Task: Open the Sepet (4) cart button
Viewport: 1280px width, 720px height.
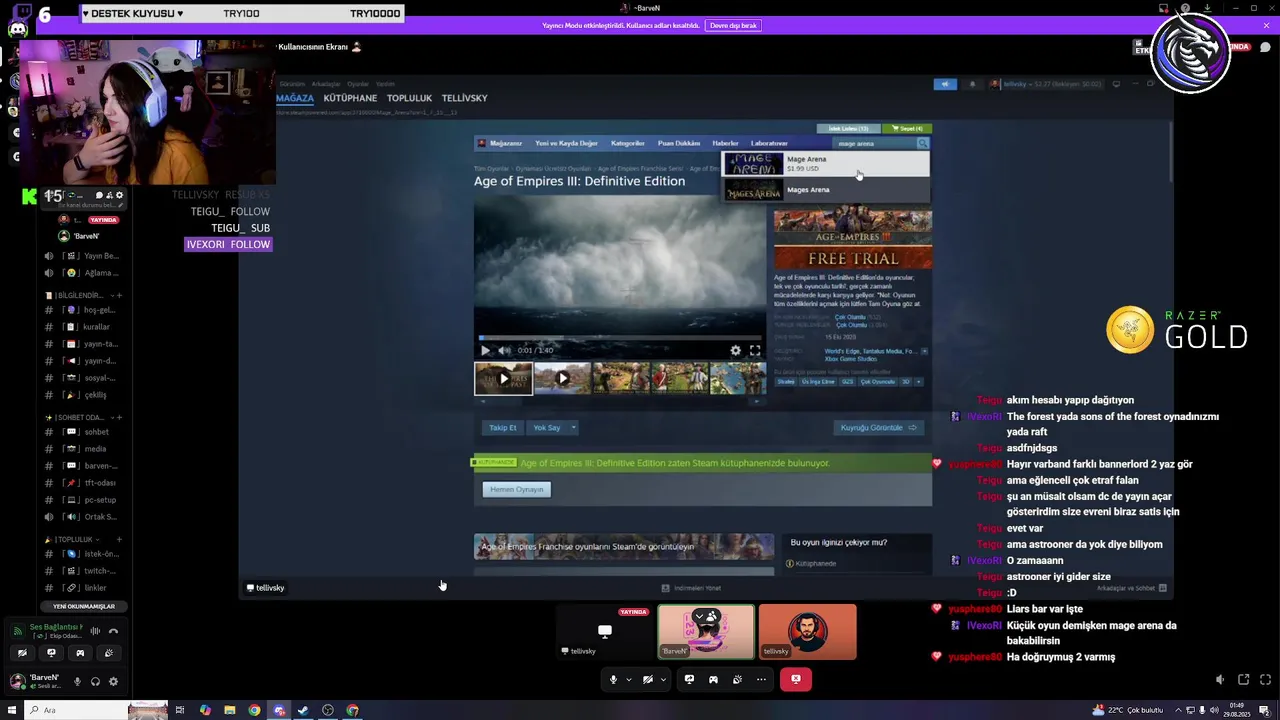Action: (x=909, y=128)
